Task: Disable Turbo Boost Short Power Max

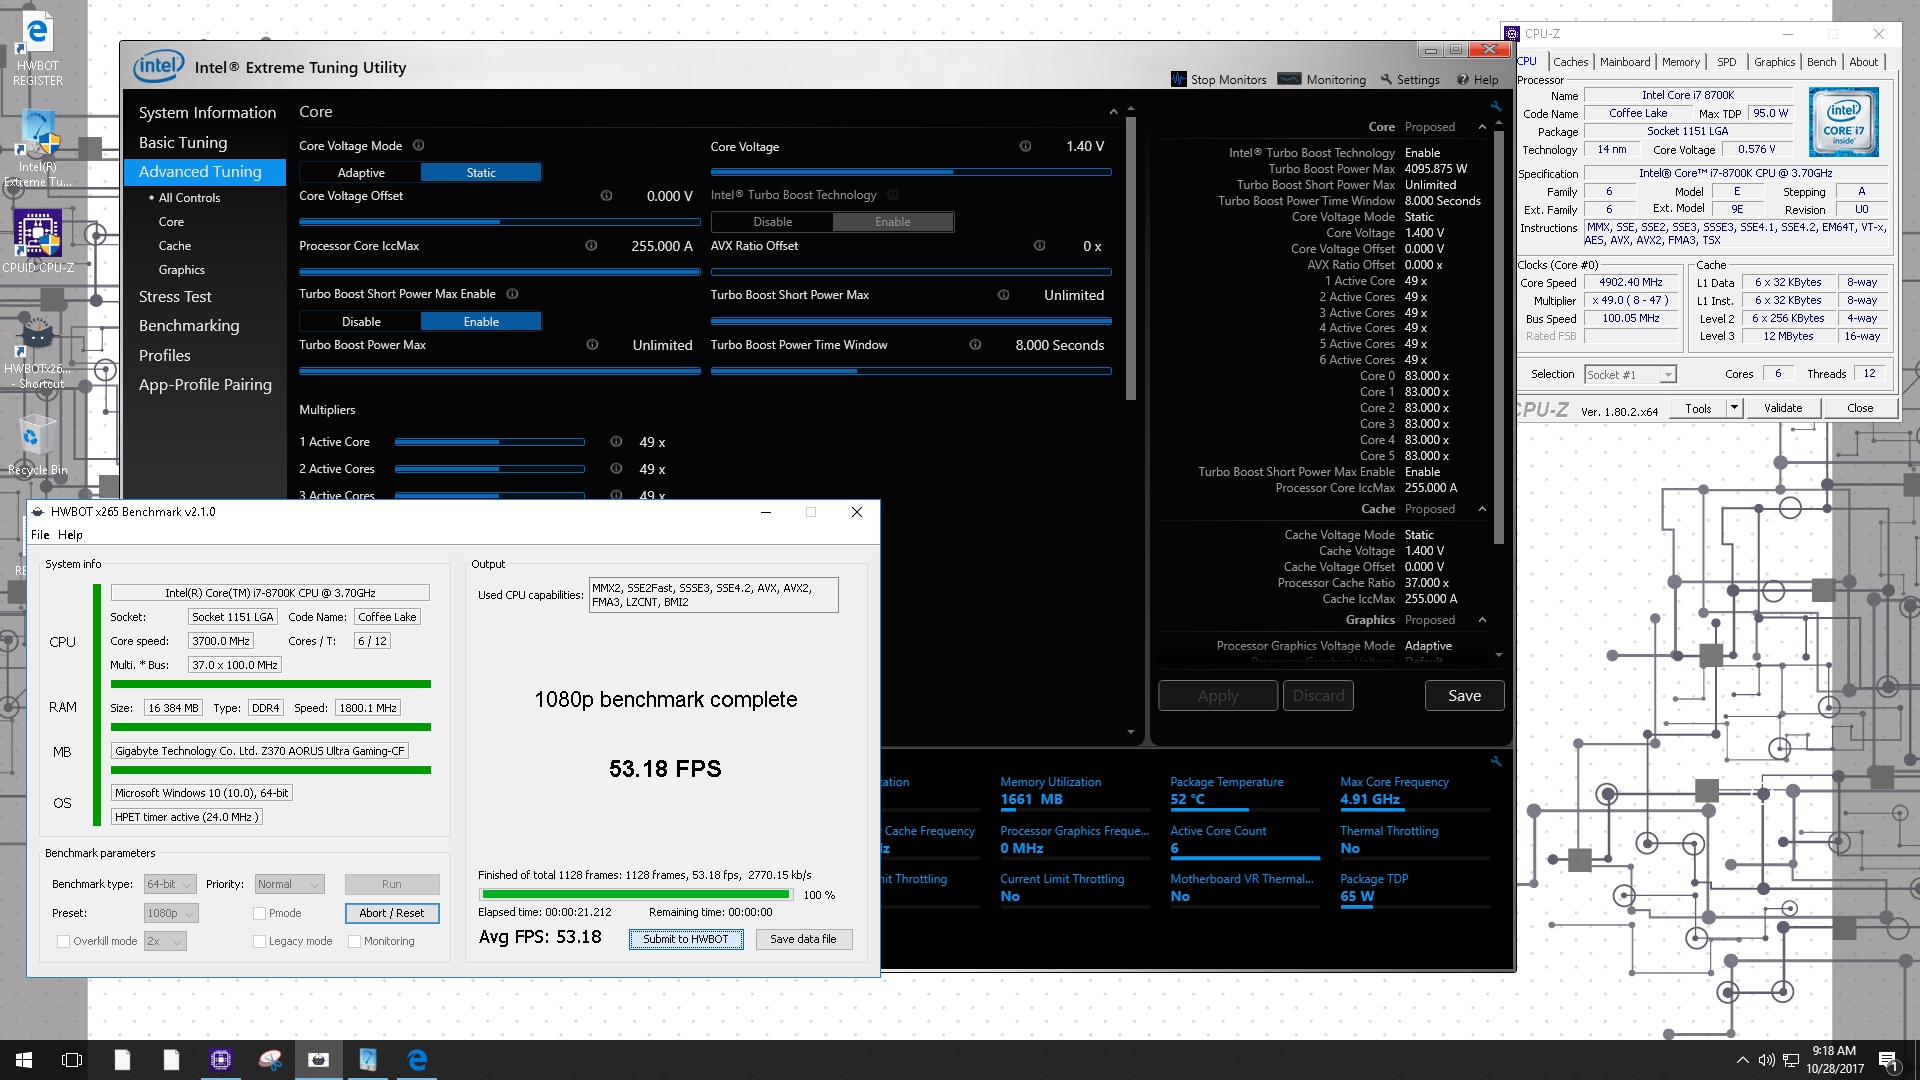Action: (x=361, y=321)
